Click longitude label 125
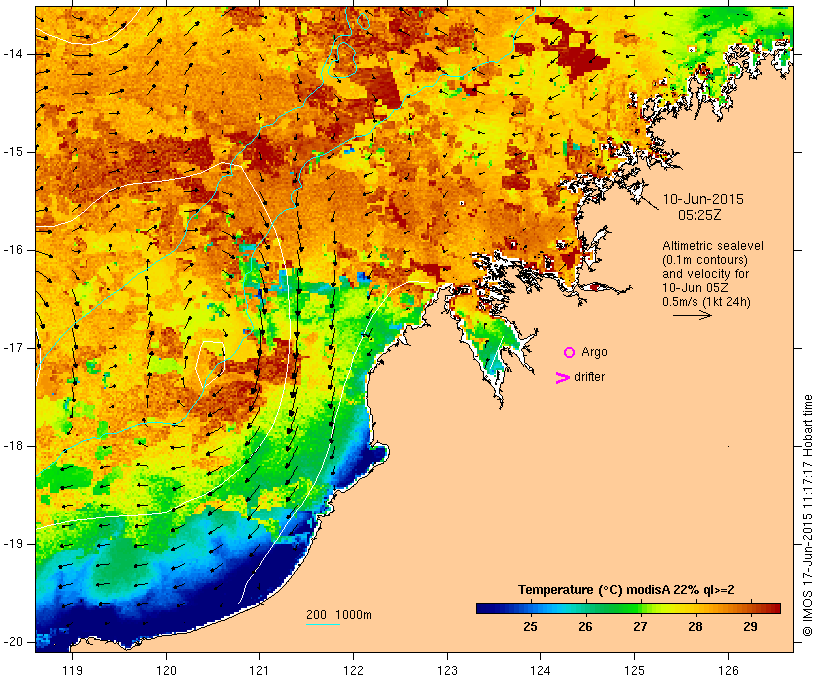 (634, 670)
